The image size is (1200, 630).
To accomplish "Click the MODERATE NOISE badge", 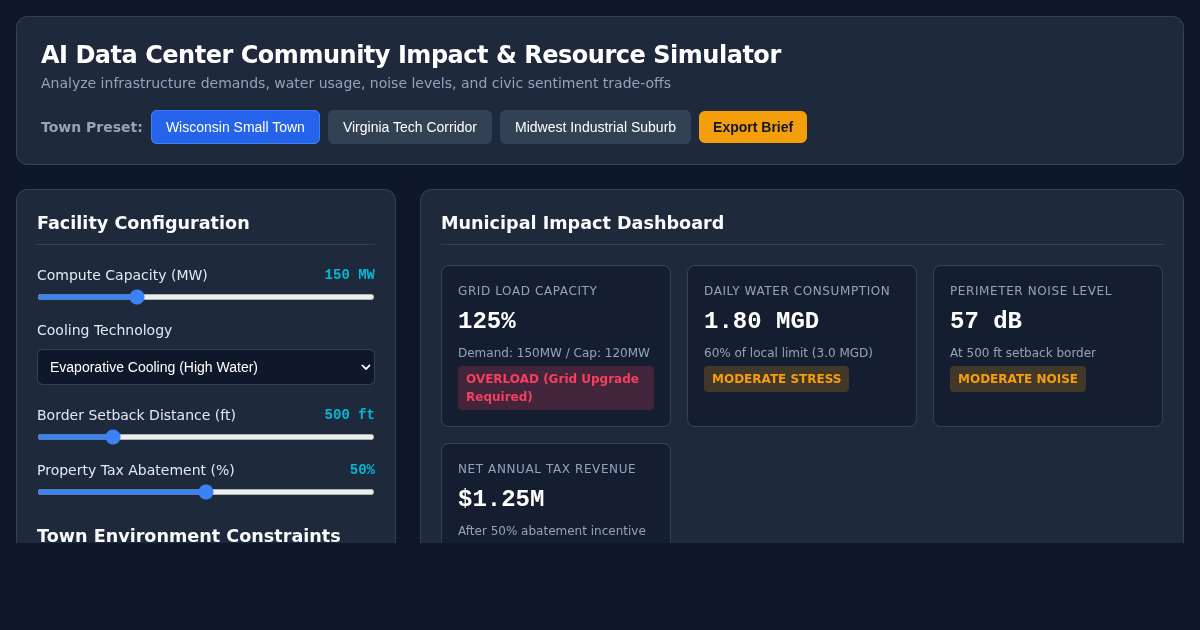I will click(x=1018, y=379).
